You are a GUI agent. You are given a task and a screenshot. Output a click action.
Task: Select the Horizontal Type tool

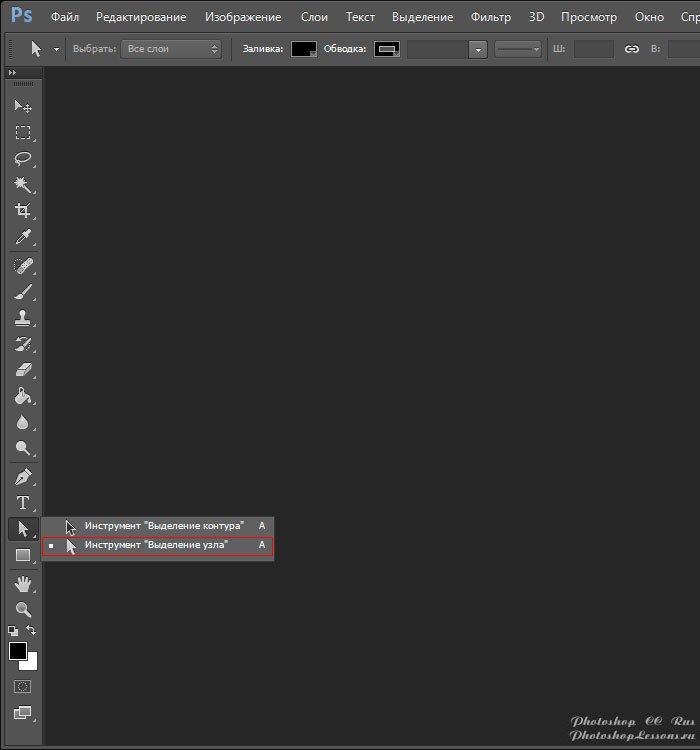[22, 502]
